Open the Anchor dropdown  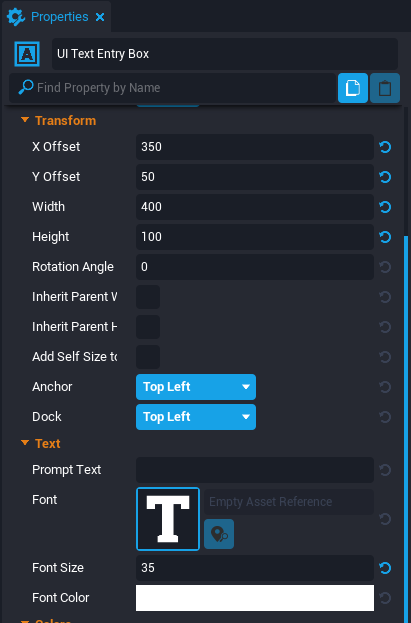196,387
